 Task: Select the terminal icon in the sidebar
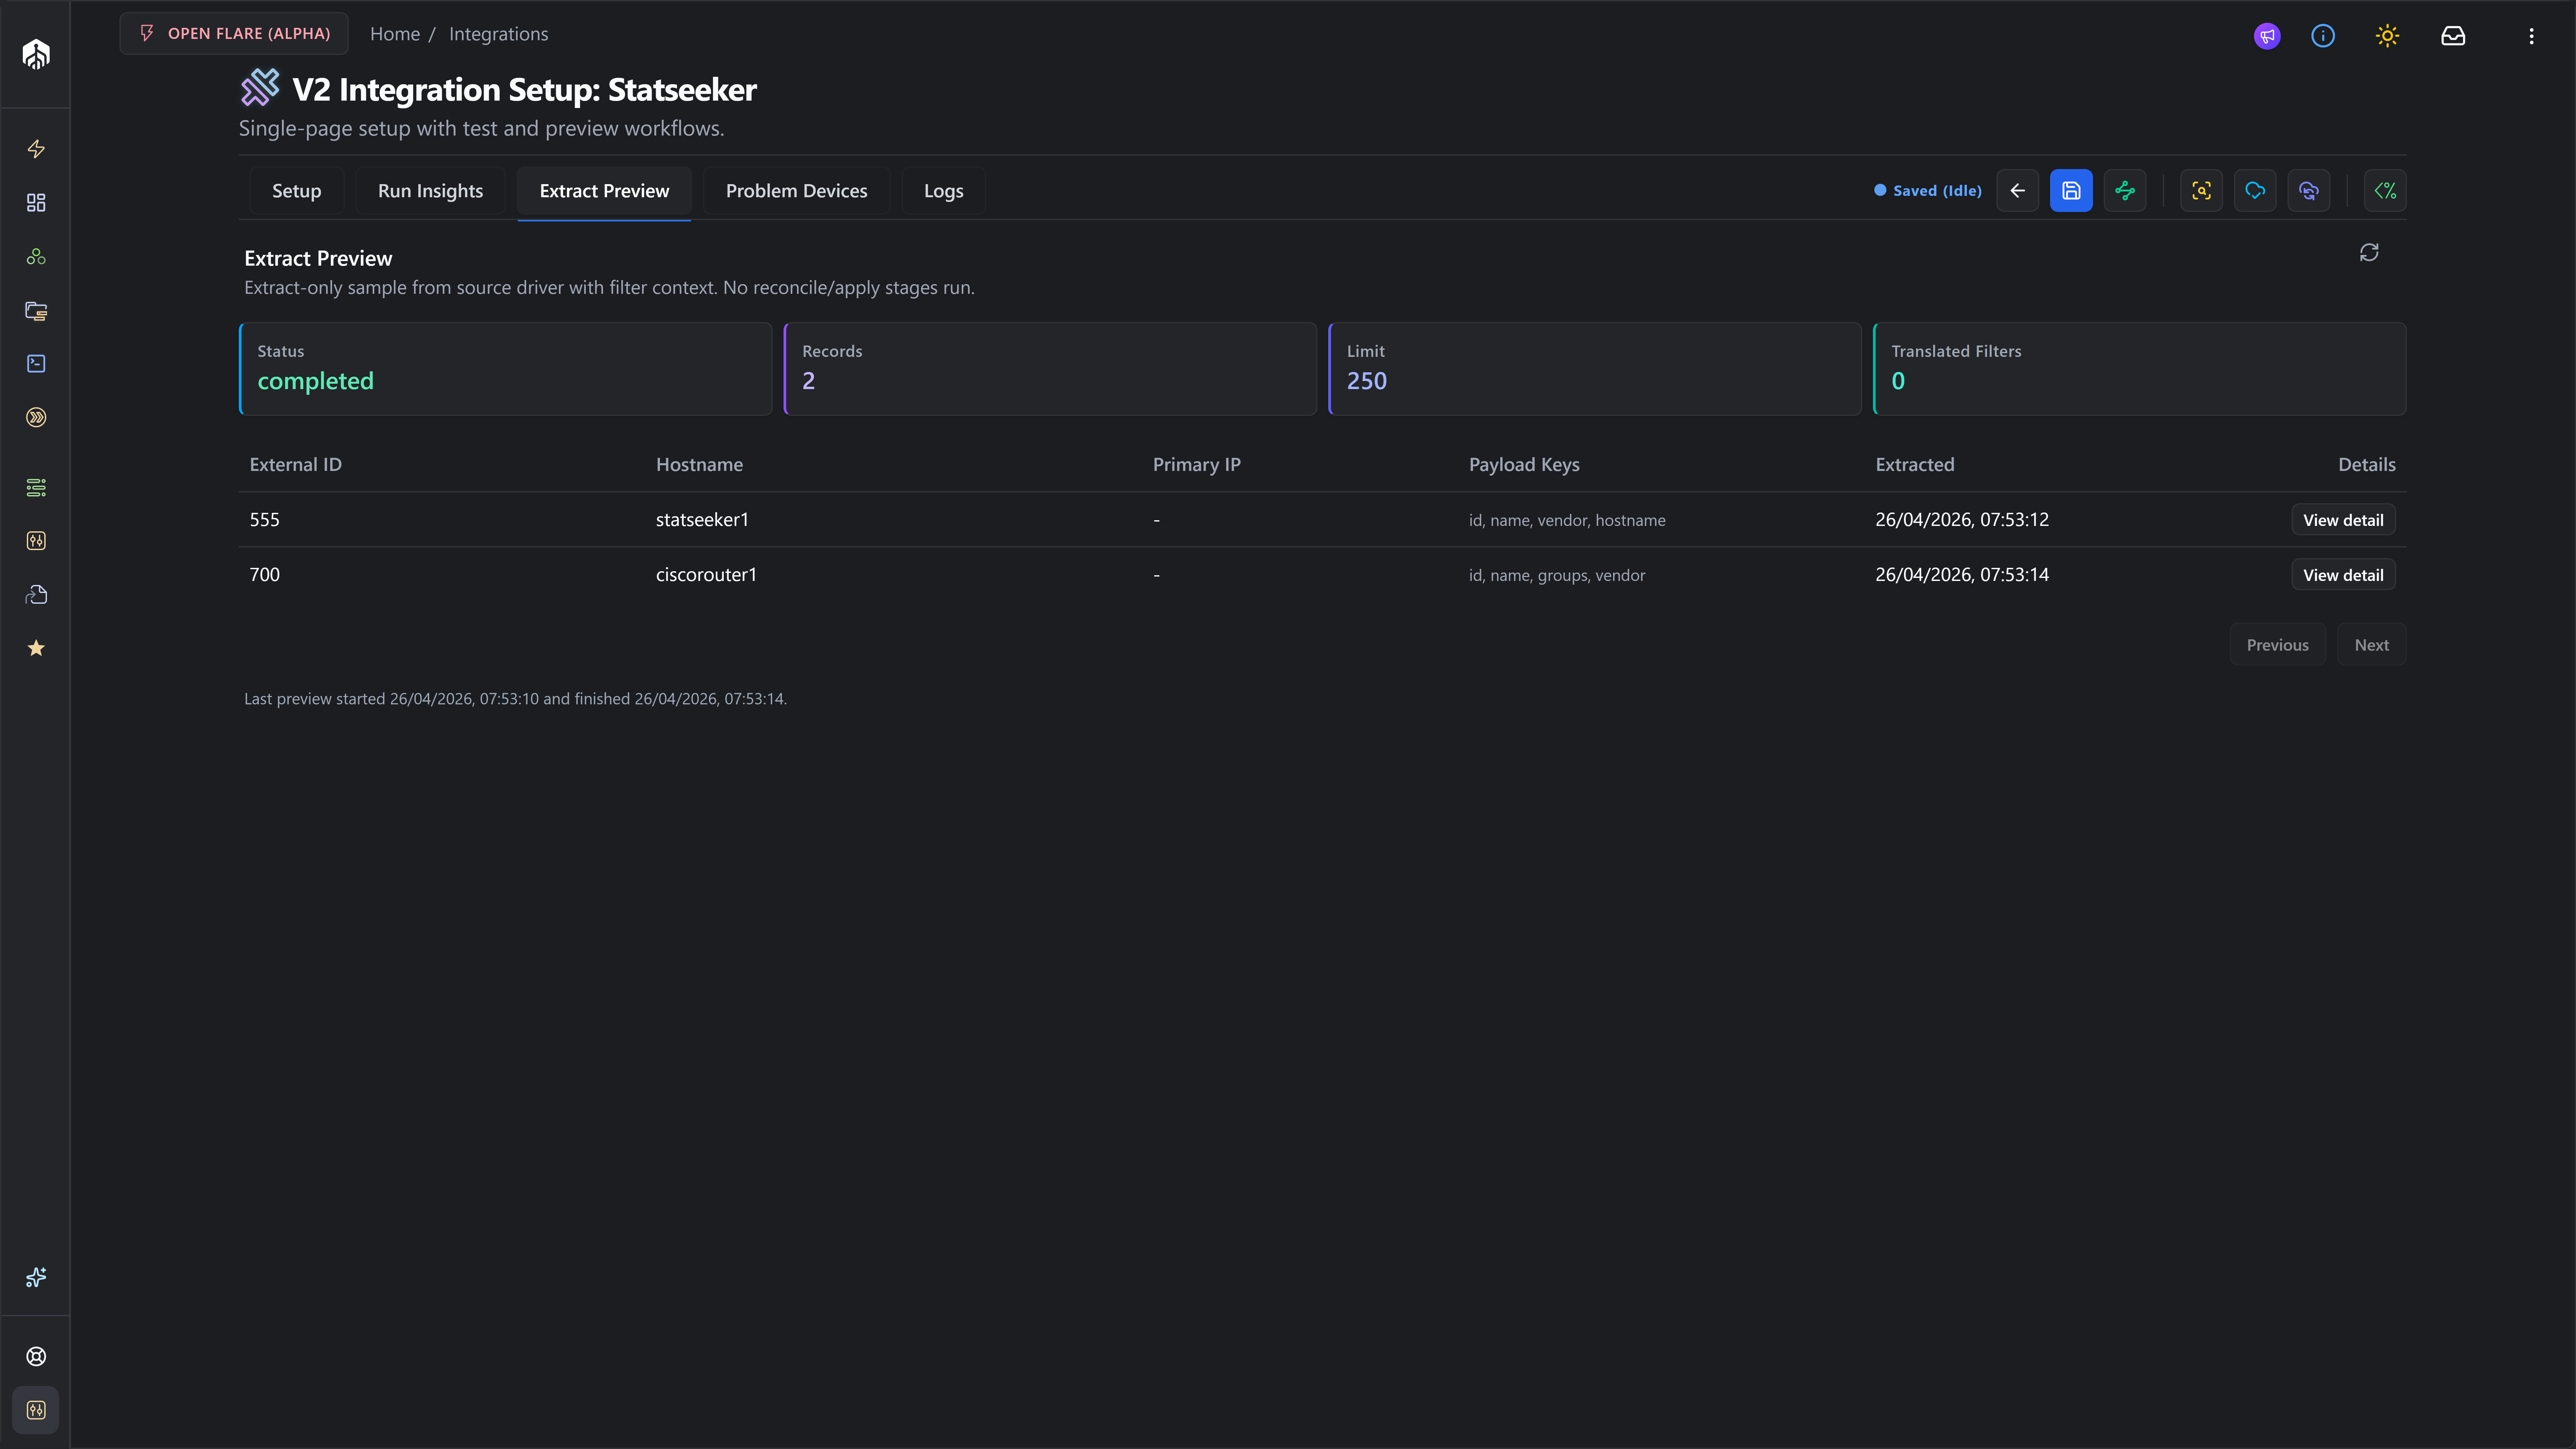tap(36, 363)
